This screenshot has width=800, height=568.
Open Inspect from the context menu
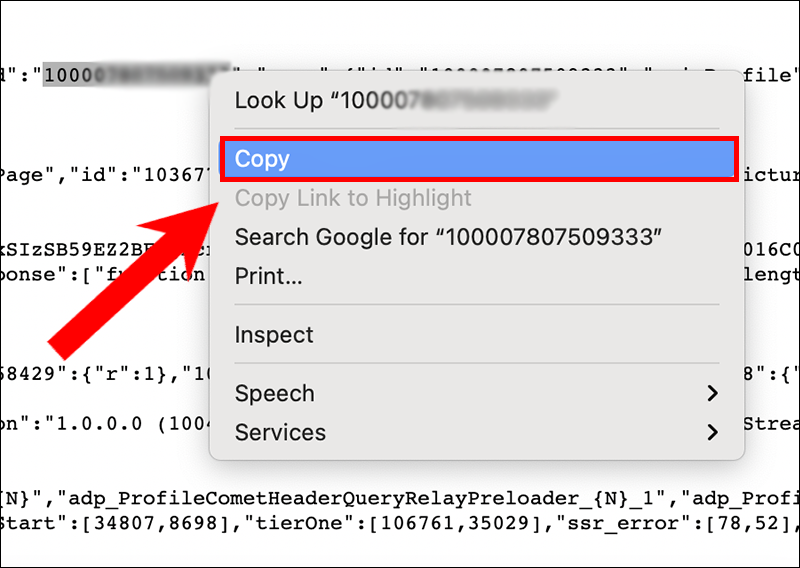point(274,335)
